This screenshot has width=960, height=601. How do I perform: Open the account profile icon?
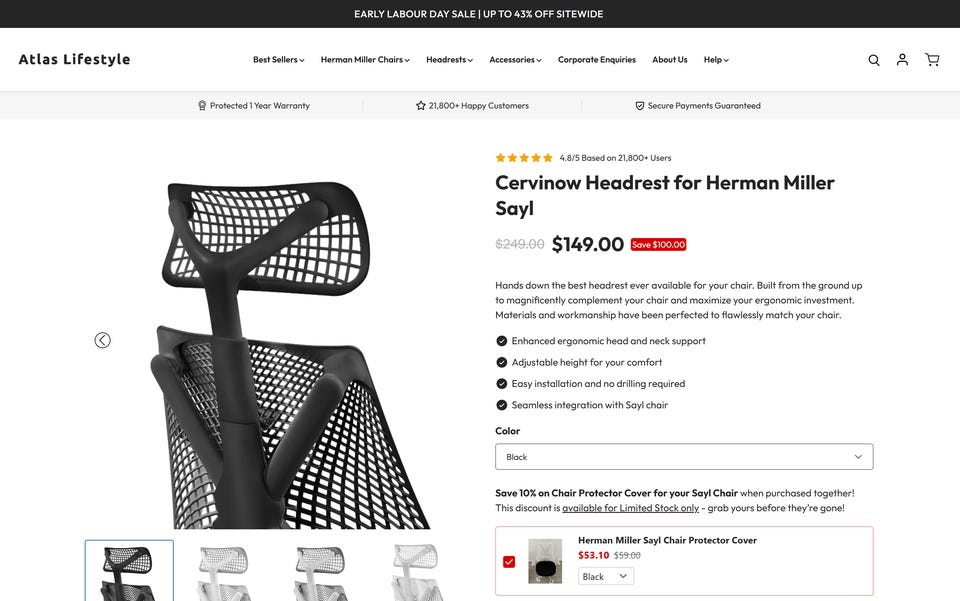(902, 60)
